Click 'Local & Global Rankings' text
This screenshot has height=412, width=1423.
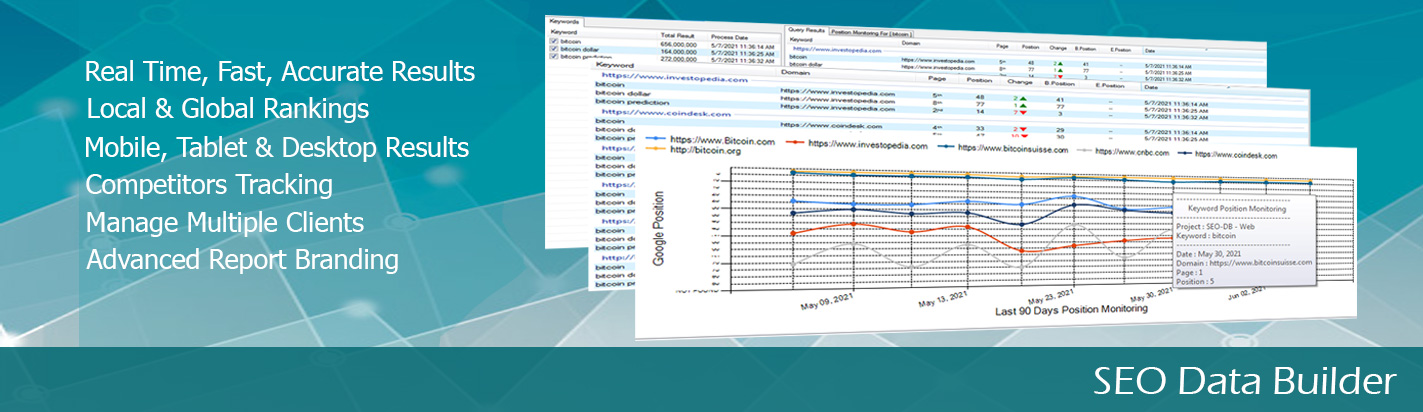click(x=228, y=109)
